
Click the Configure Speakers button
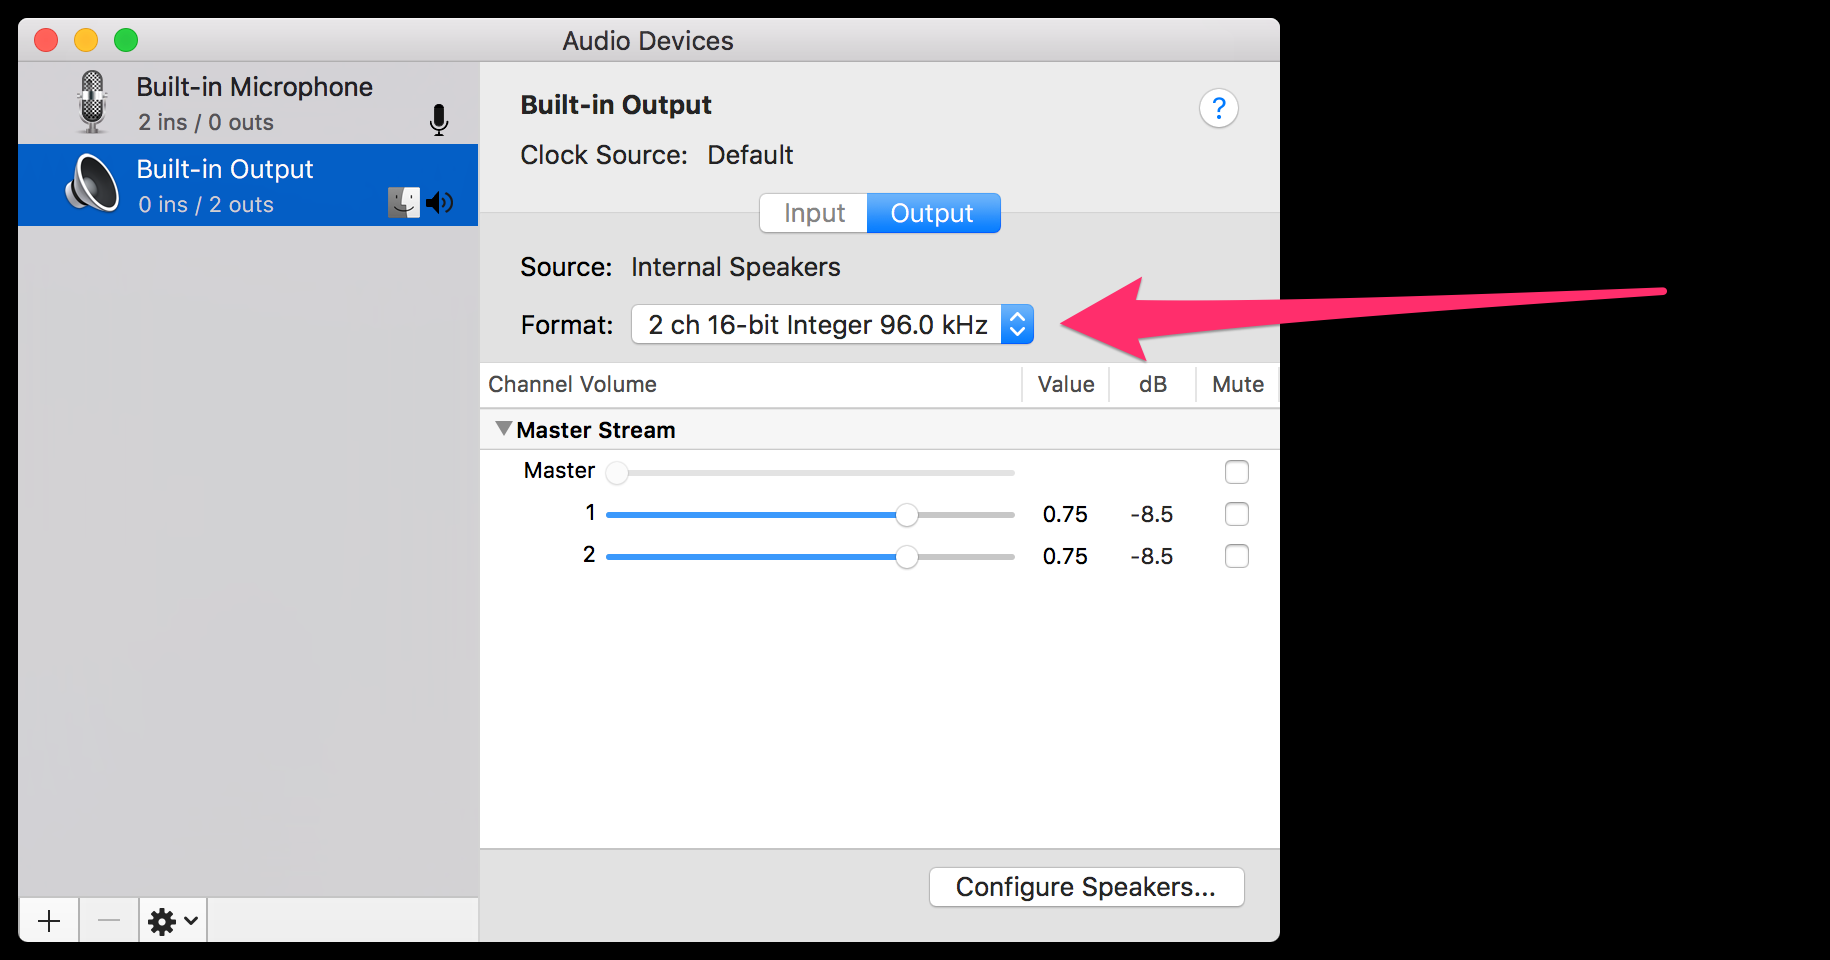coord(1087,887)
